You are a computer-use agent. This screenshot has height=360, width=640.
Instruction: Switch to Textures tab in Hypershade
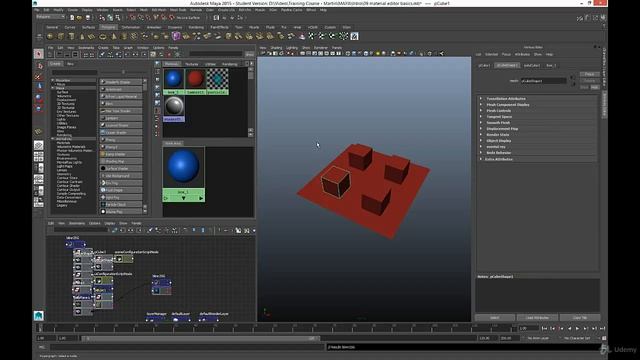(x=191, y=64)
